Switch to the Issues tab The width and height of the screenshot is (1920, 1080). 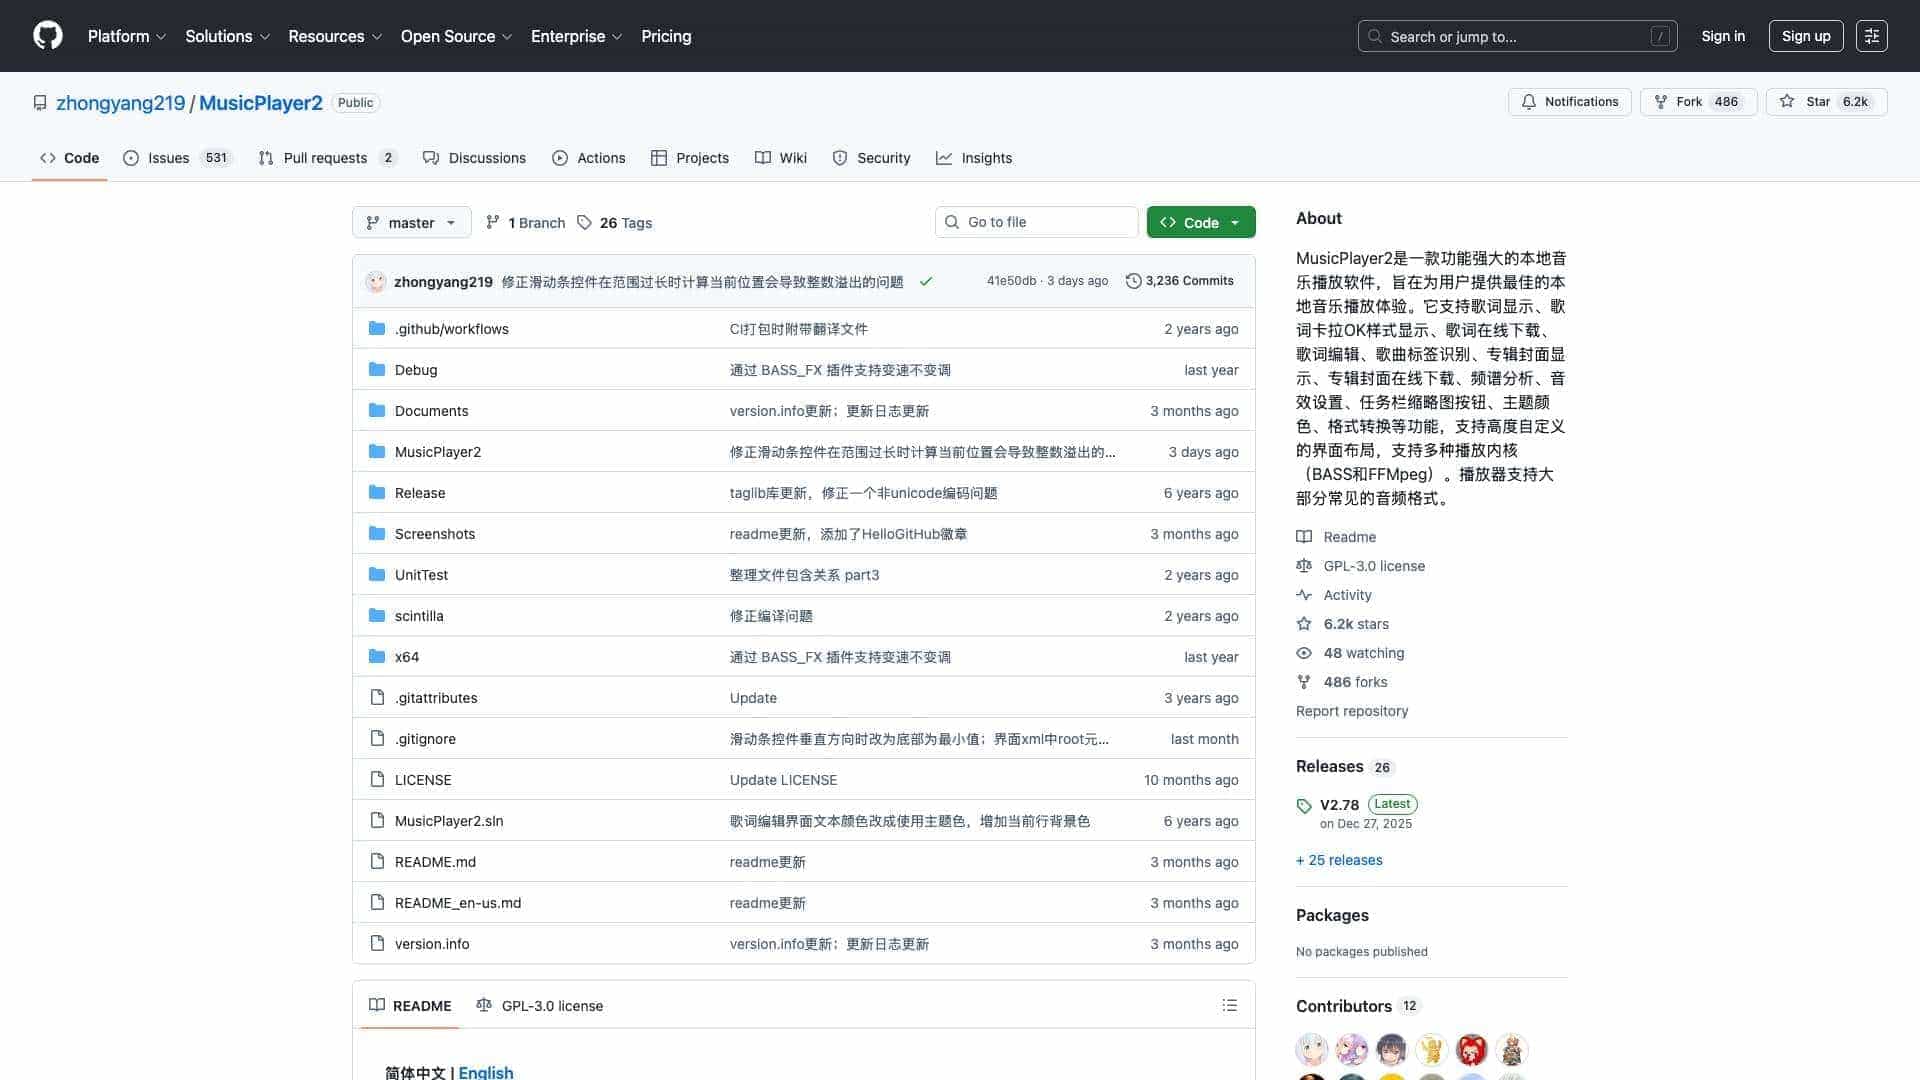click(x=177, y=158)
